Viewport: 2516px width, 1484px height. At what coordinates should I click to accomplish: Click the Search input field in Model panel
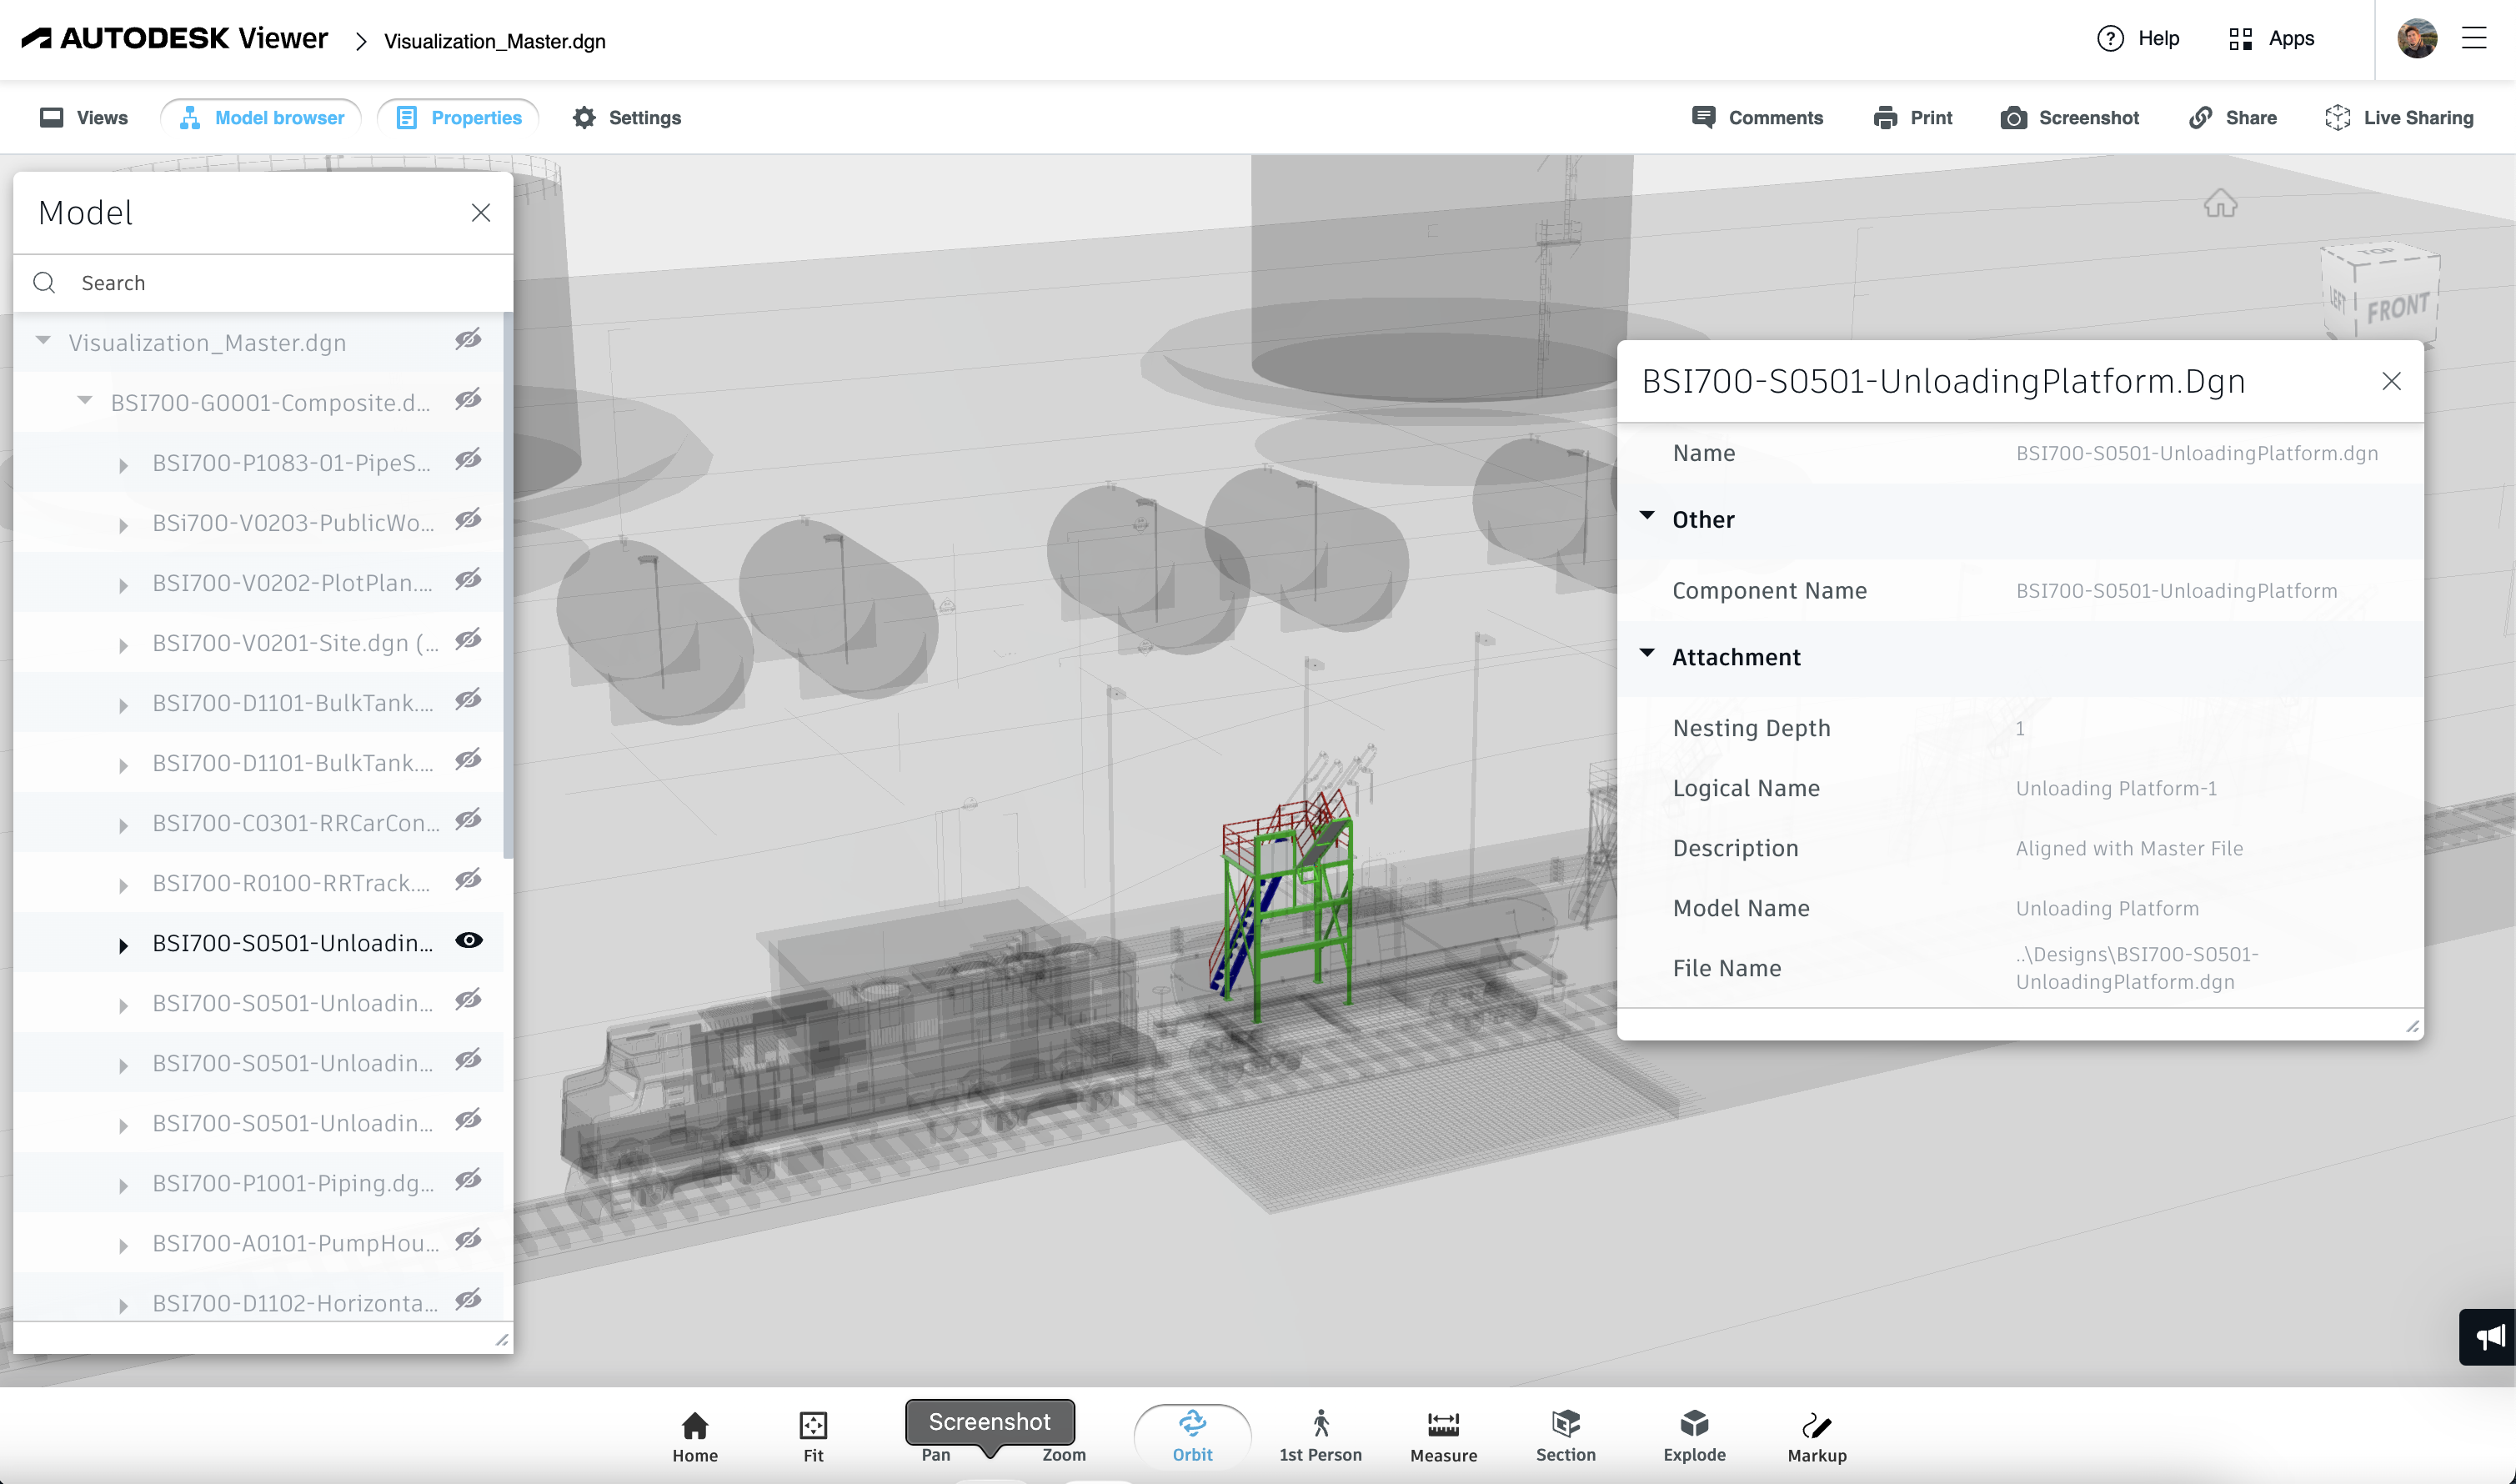coord(263,283)
